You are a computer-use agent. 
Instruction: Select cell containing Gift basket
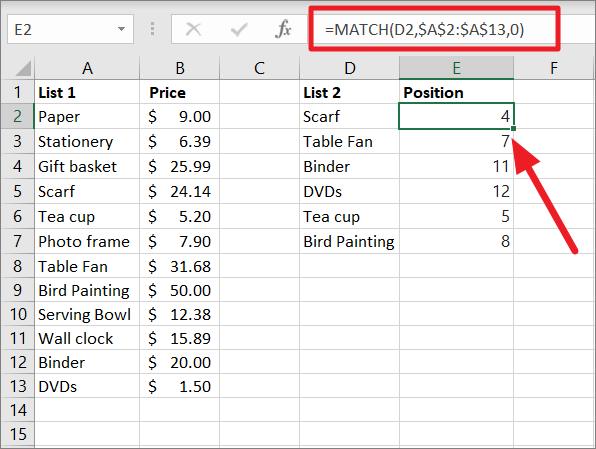tap(87, 167)
